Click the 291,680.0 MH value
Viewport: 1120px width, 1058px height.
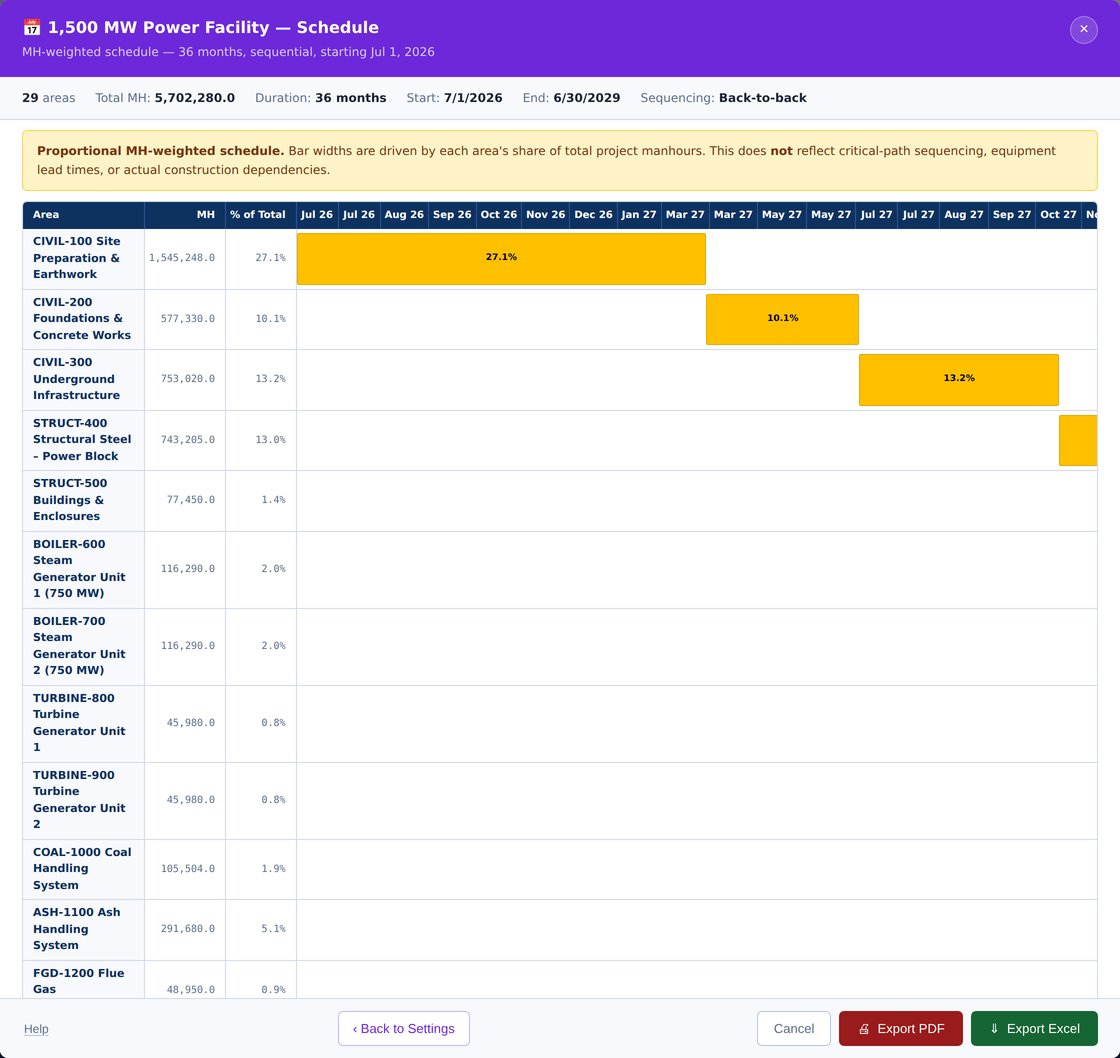pyautogui.click(x=187, y=929)
